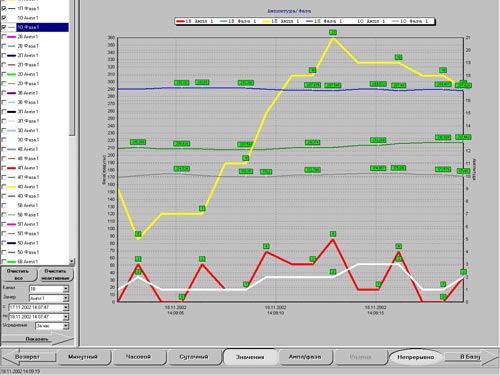The width and height of the screenshot is (500, 375).
Task: Click red color swatch of 4П Ампл 1
Action: [x=12, y=168]
